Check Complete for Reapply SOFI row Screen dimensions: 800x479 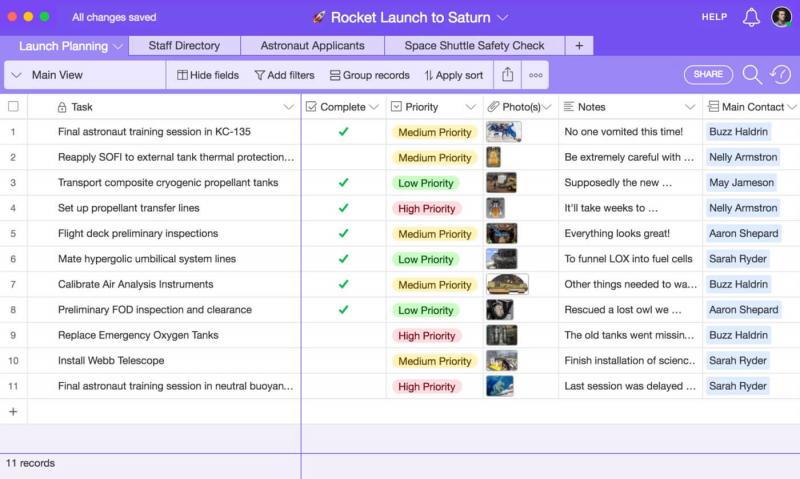[343, 157]
